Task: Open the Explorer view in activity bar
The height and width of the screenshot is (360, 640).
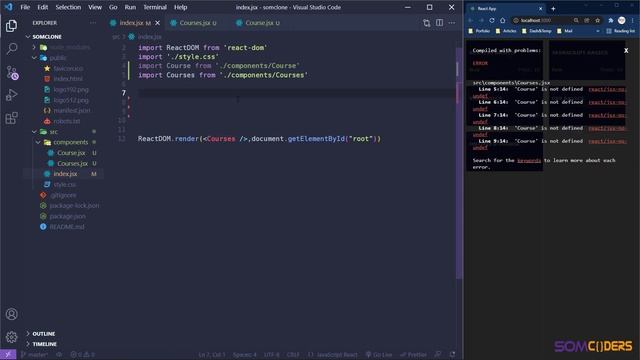Action: (x=11, y=26)
